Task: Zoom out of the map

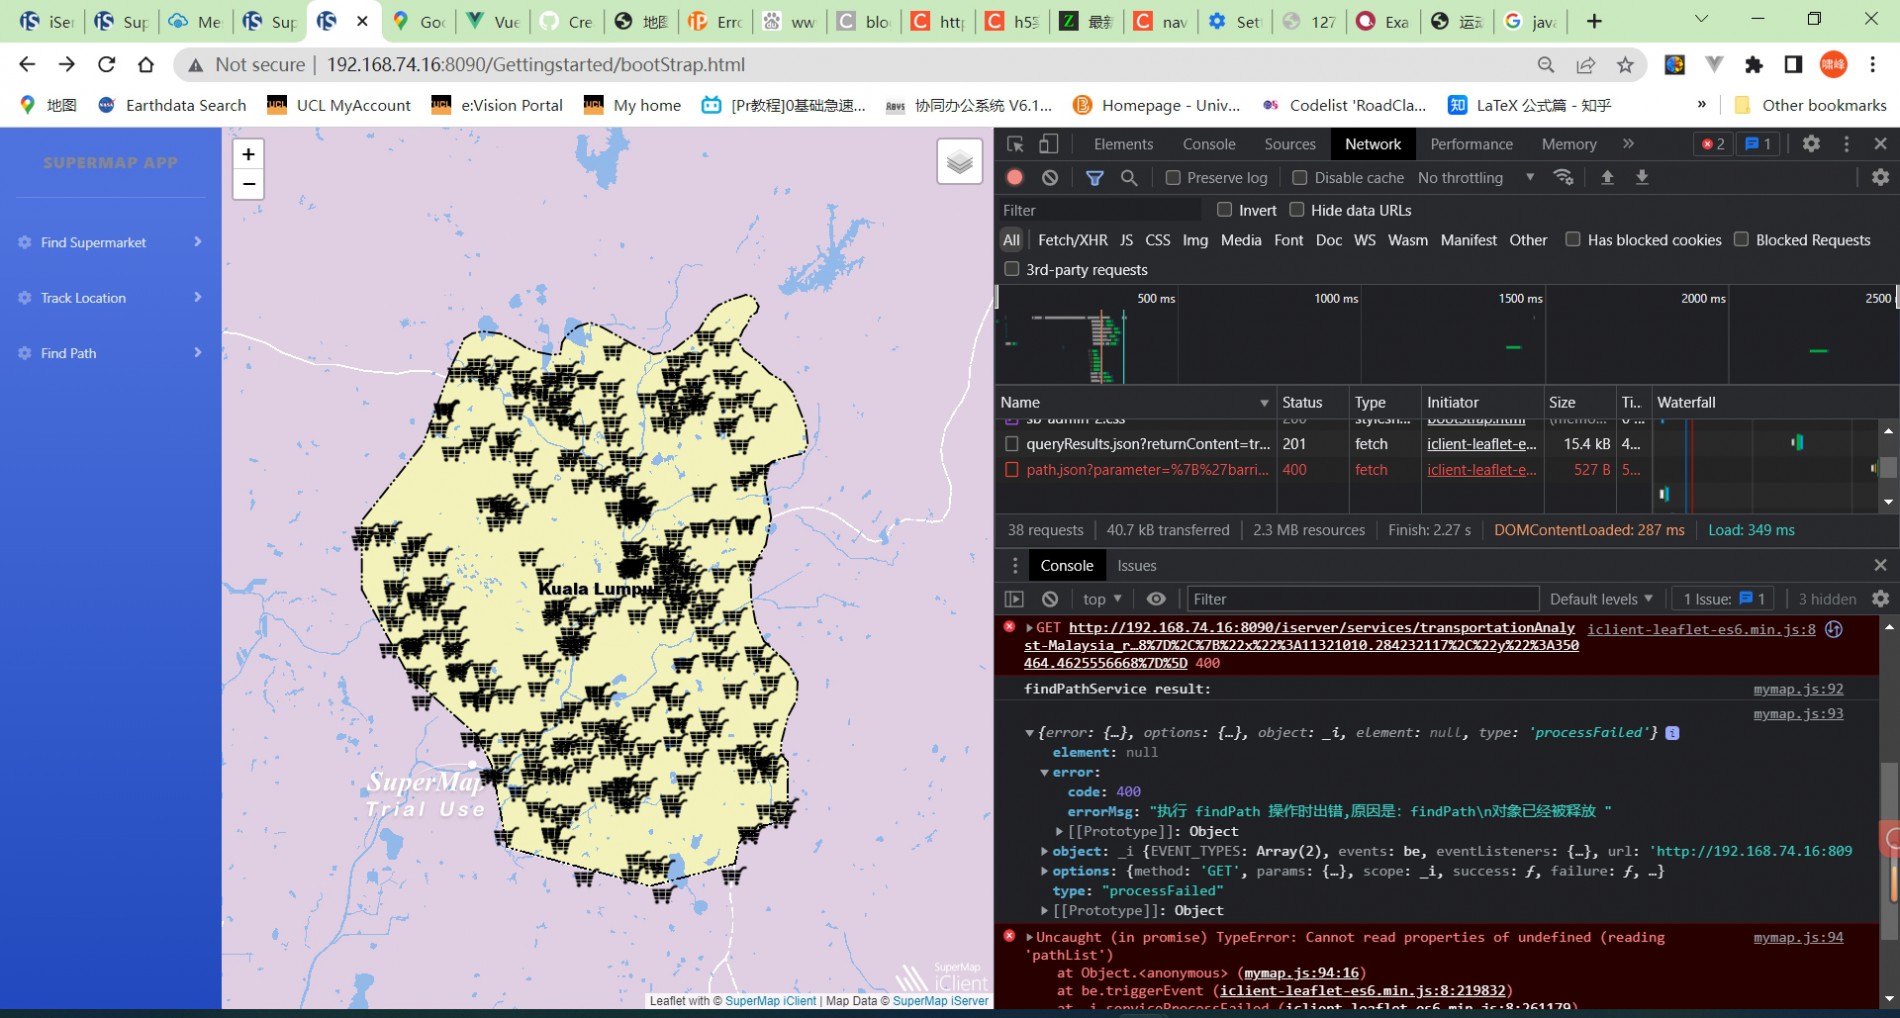Action: click(248, 184)
